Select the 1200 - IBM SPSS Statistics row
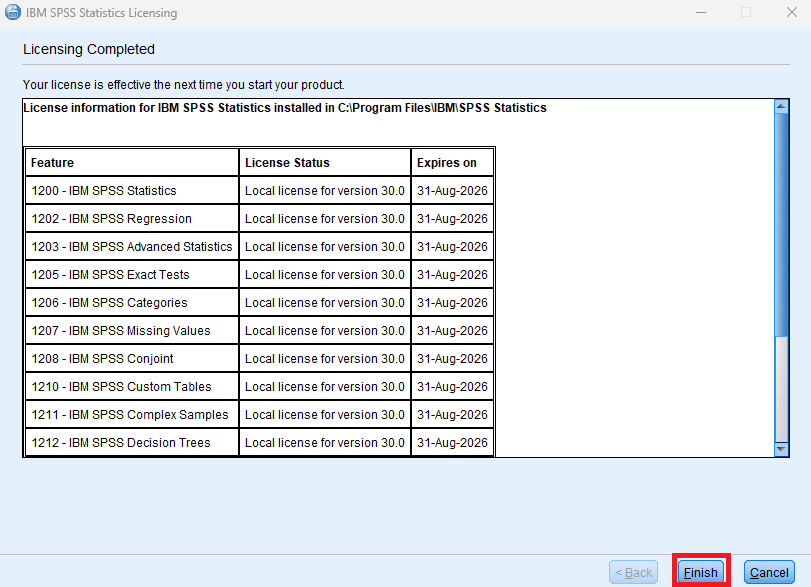Viewport: 811px width, 587px height. (x=103, y=191)
